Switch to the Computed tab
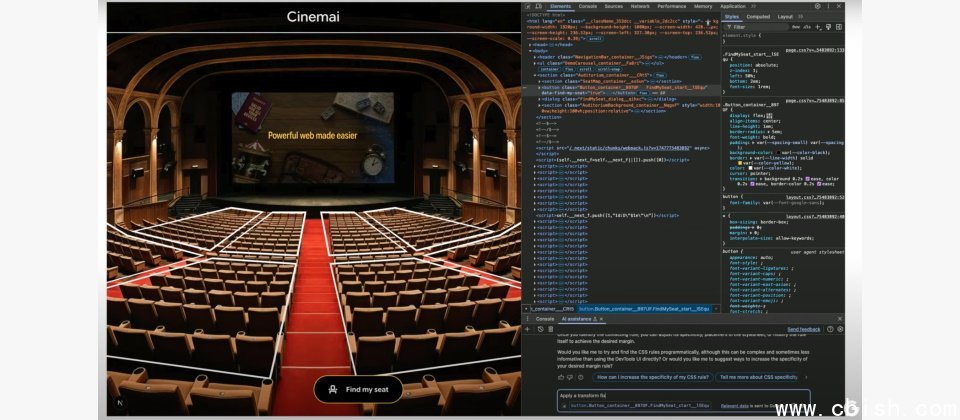Image resolution: width=960 pixels, height=420 pixels. [x=758, y=17]
